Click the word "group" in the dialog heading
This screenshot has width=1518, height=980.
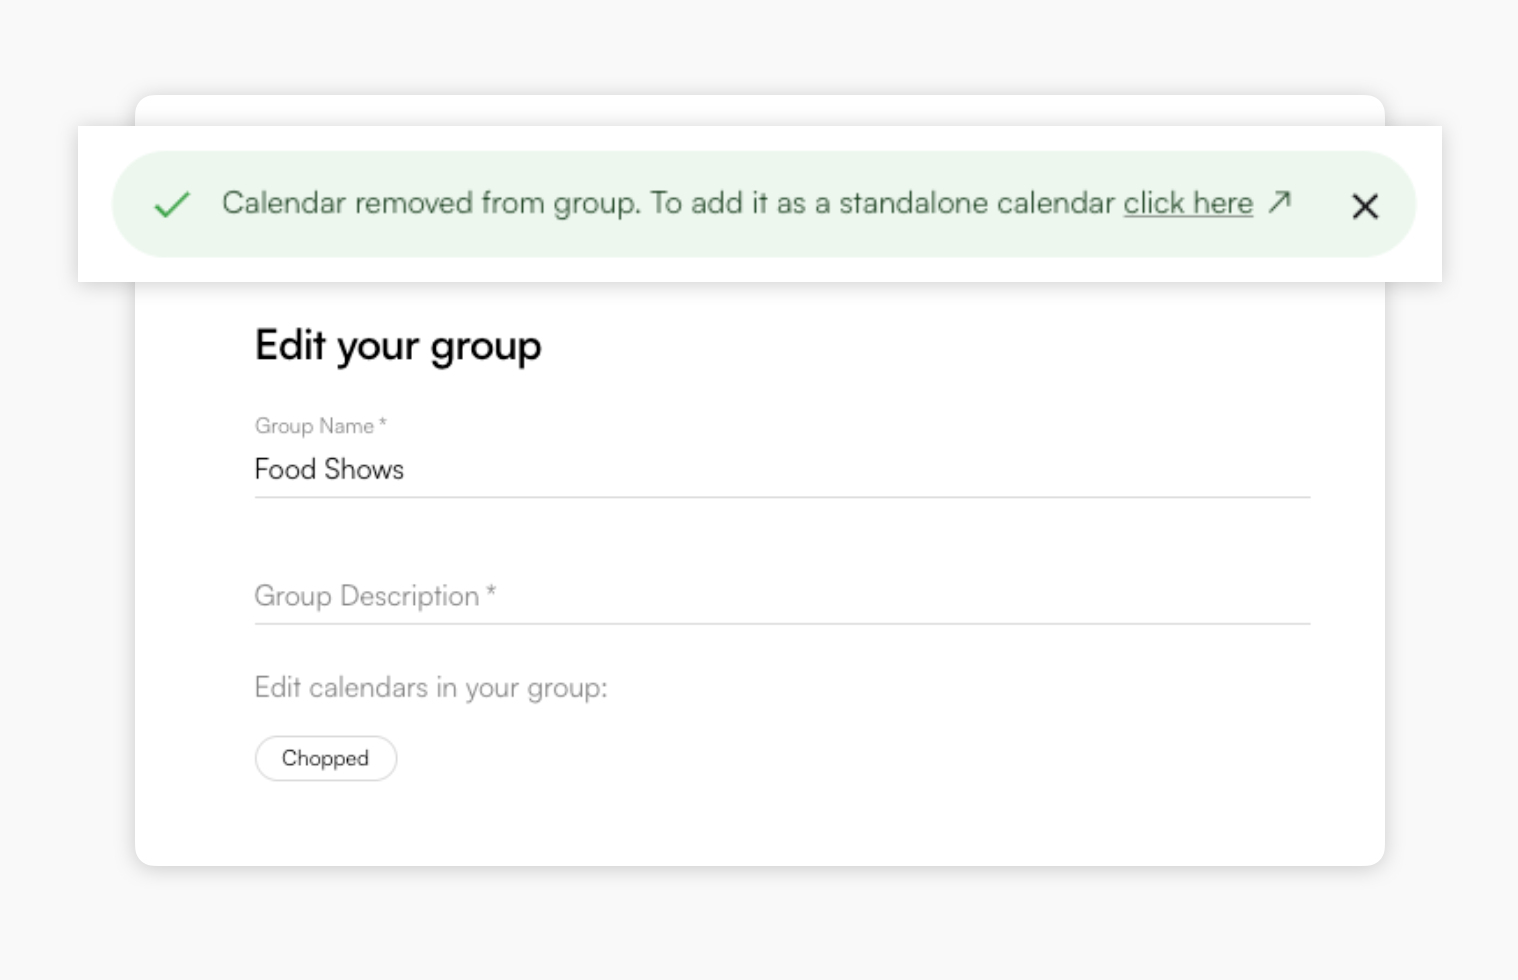486,348
